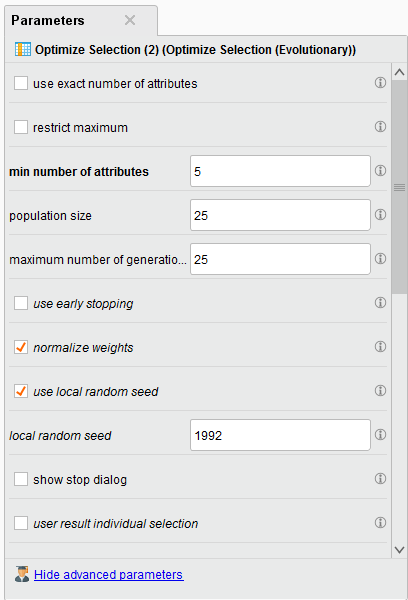Open info icon for normalize weights
This screenshot has width=408, height=600.
tap(380, 347)
